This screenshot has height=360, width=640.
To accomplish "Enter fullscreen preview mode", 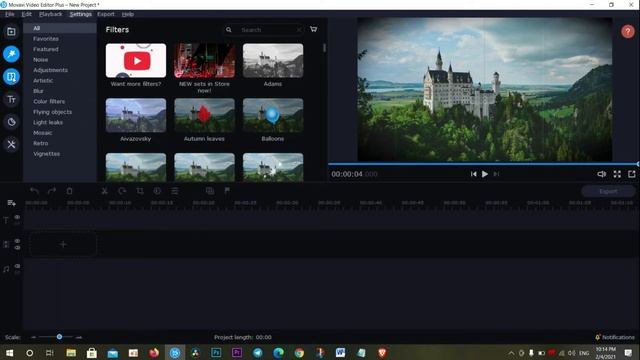I will click(617, 174).
